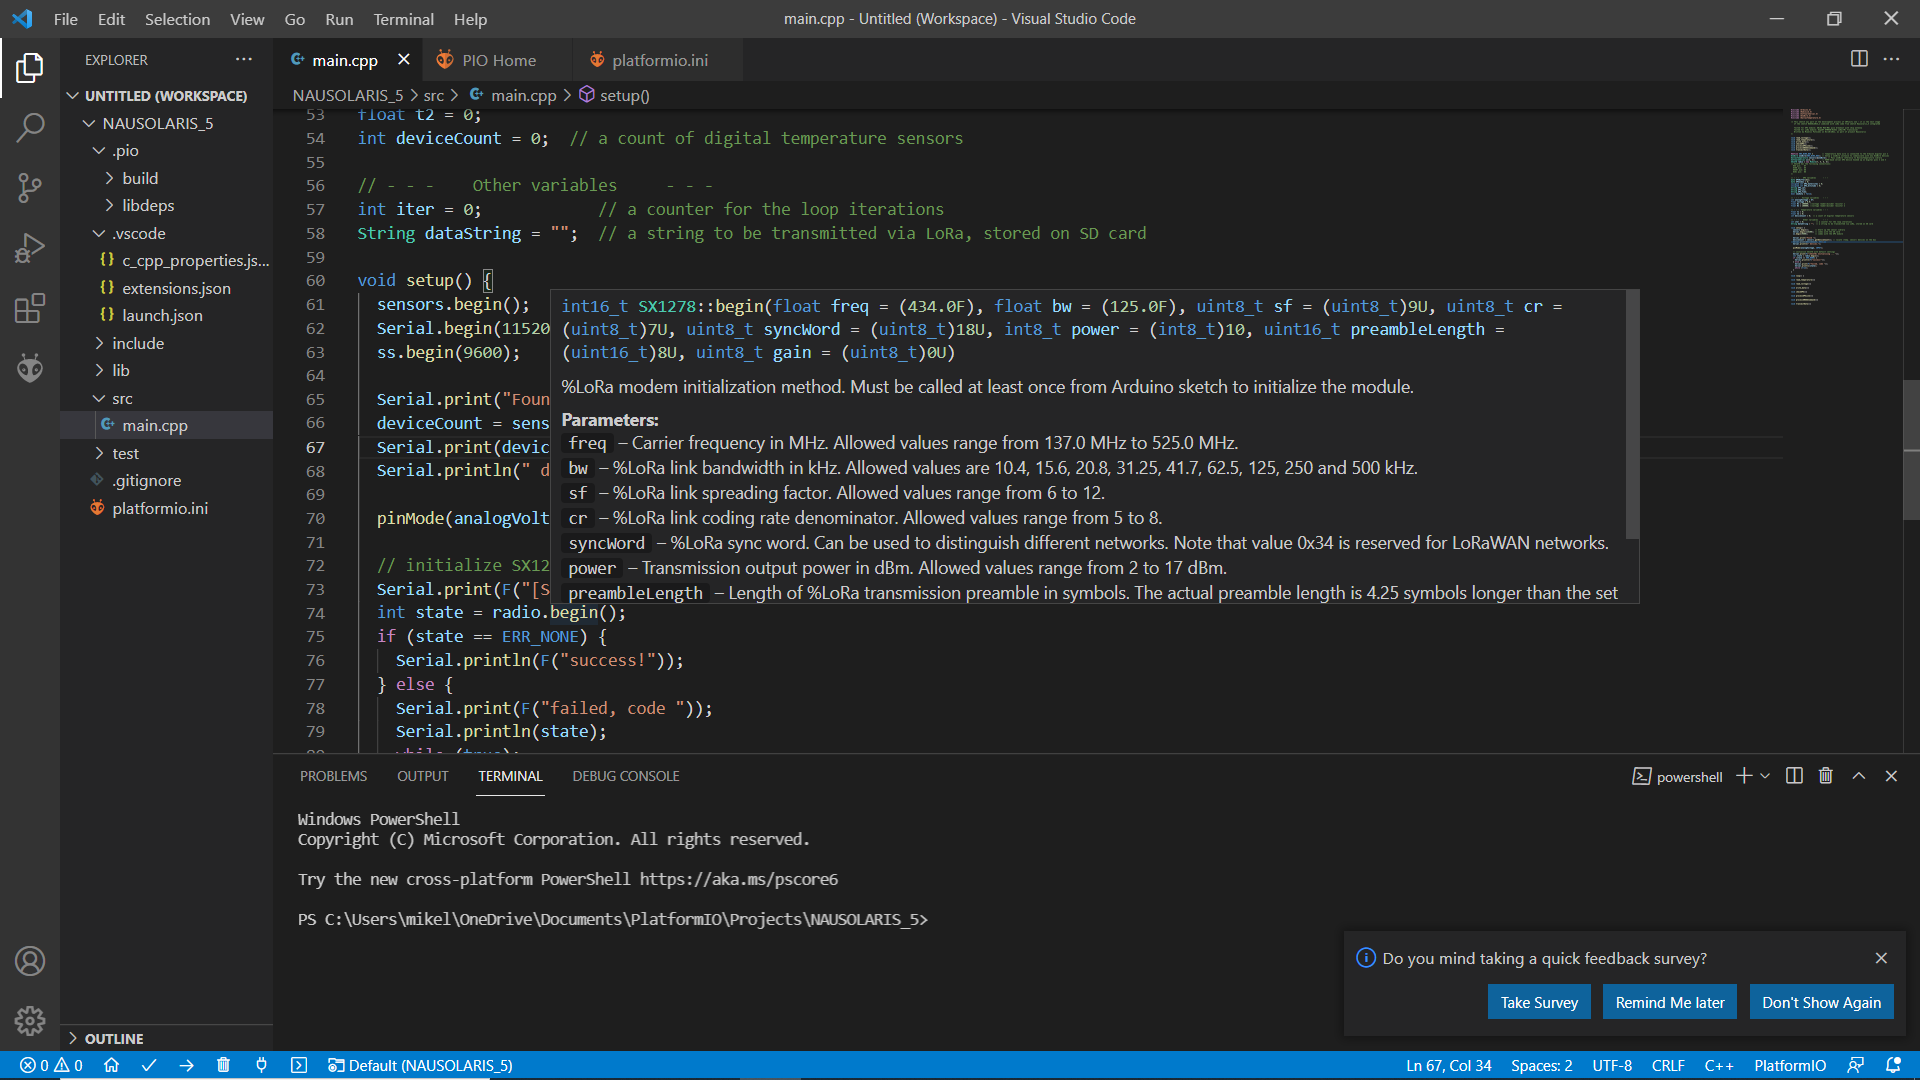Select the DEBUG CONSOLE panel tab
Viewport: 1920px width, 1080px height.
626,776
